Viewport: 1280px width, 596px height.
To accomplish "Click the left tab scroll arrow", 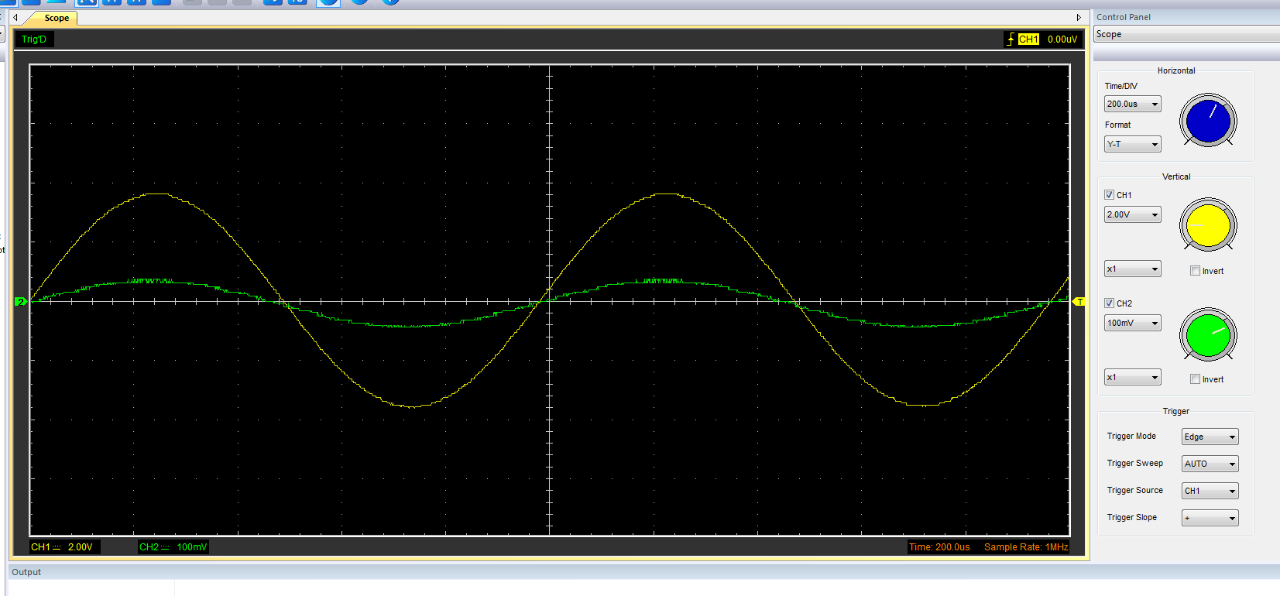I will coord(15,18).
